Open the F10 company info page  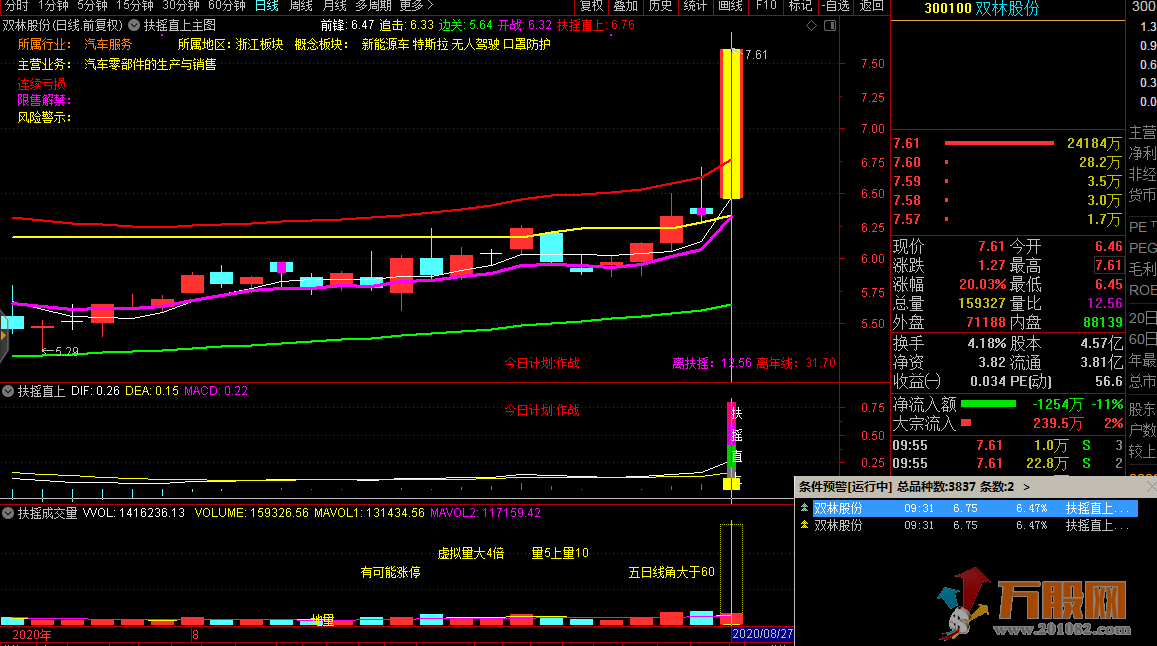pyautogui.click(x=766, y=6)
